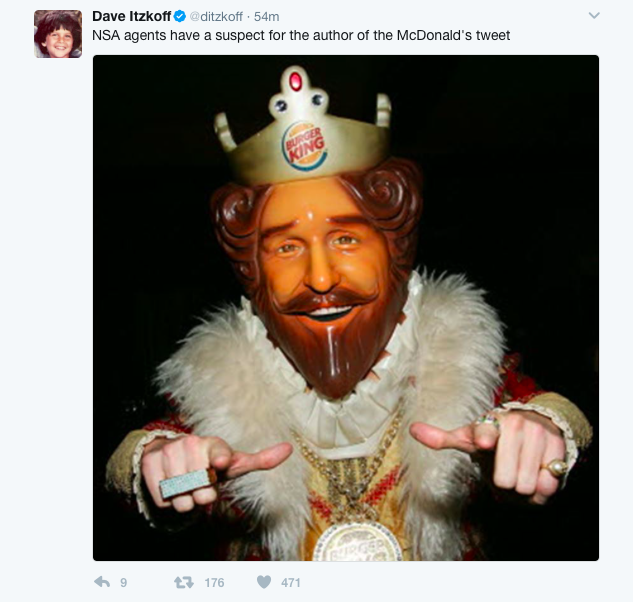
Task: Click the like count 471
Action: 290,582
